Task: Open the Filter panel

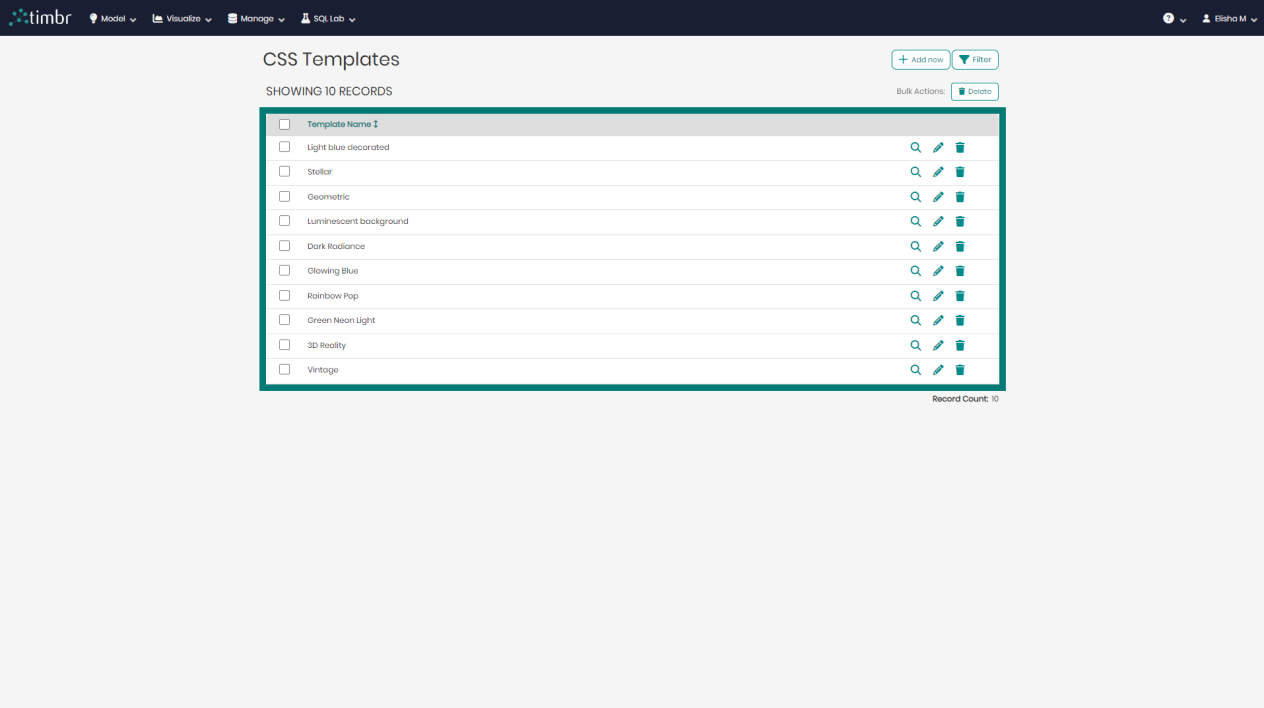Action: tap(974, 59)
